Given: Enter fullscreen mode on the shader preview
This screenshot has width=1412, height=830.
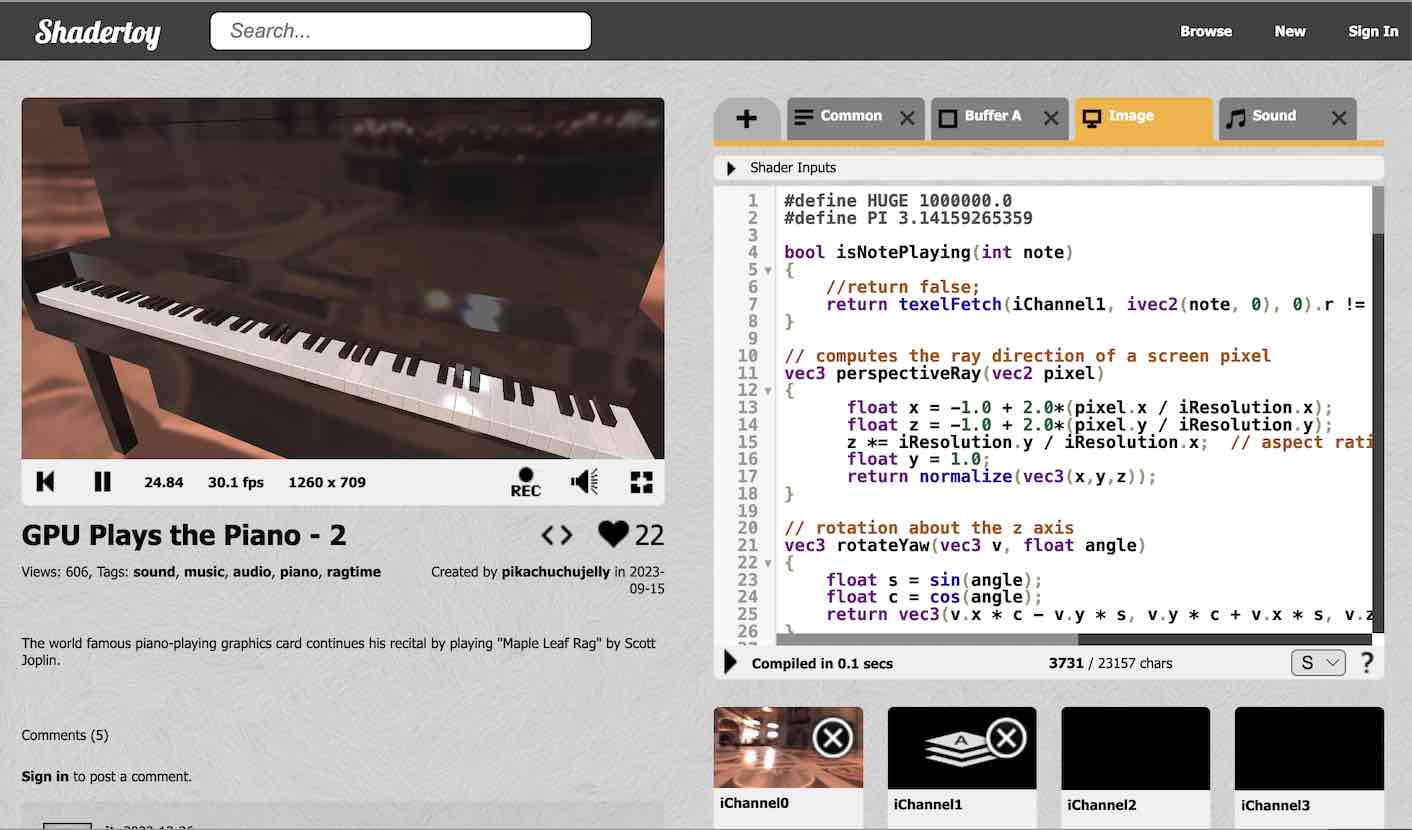Looking at the screenshot, I should coord(641,481).
